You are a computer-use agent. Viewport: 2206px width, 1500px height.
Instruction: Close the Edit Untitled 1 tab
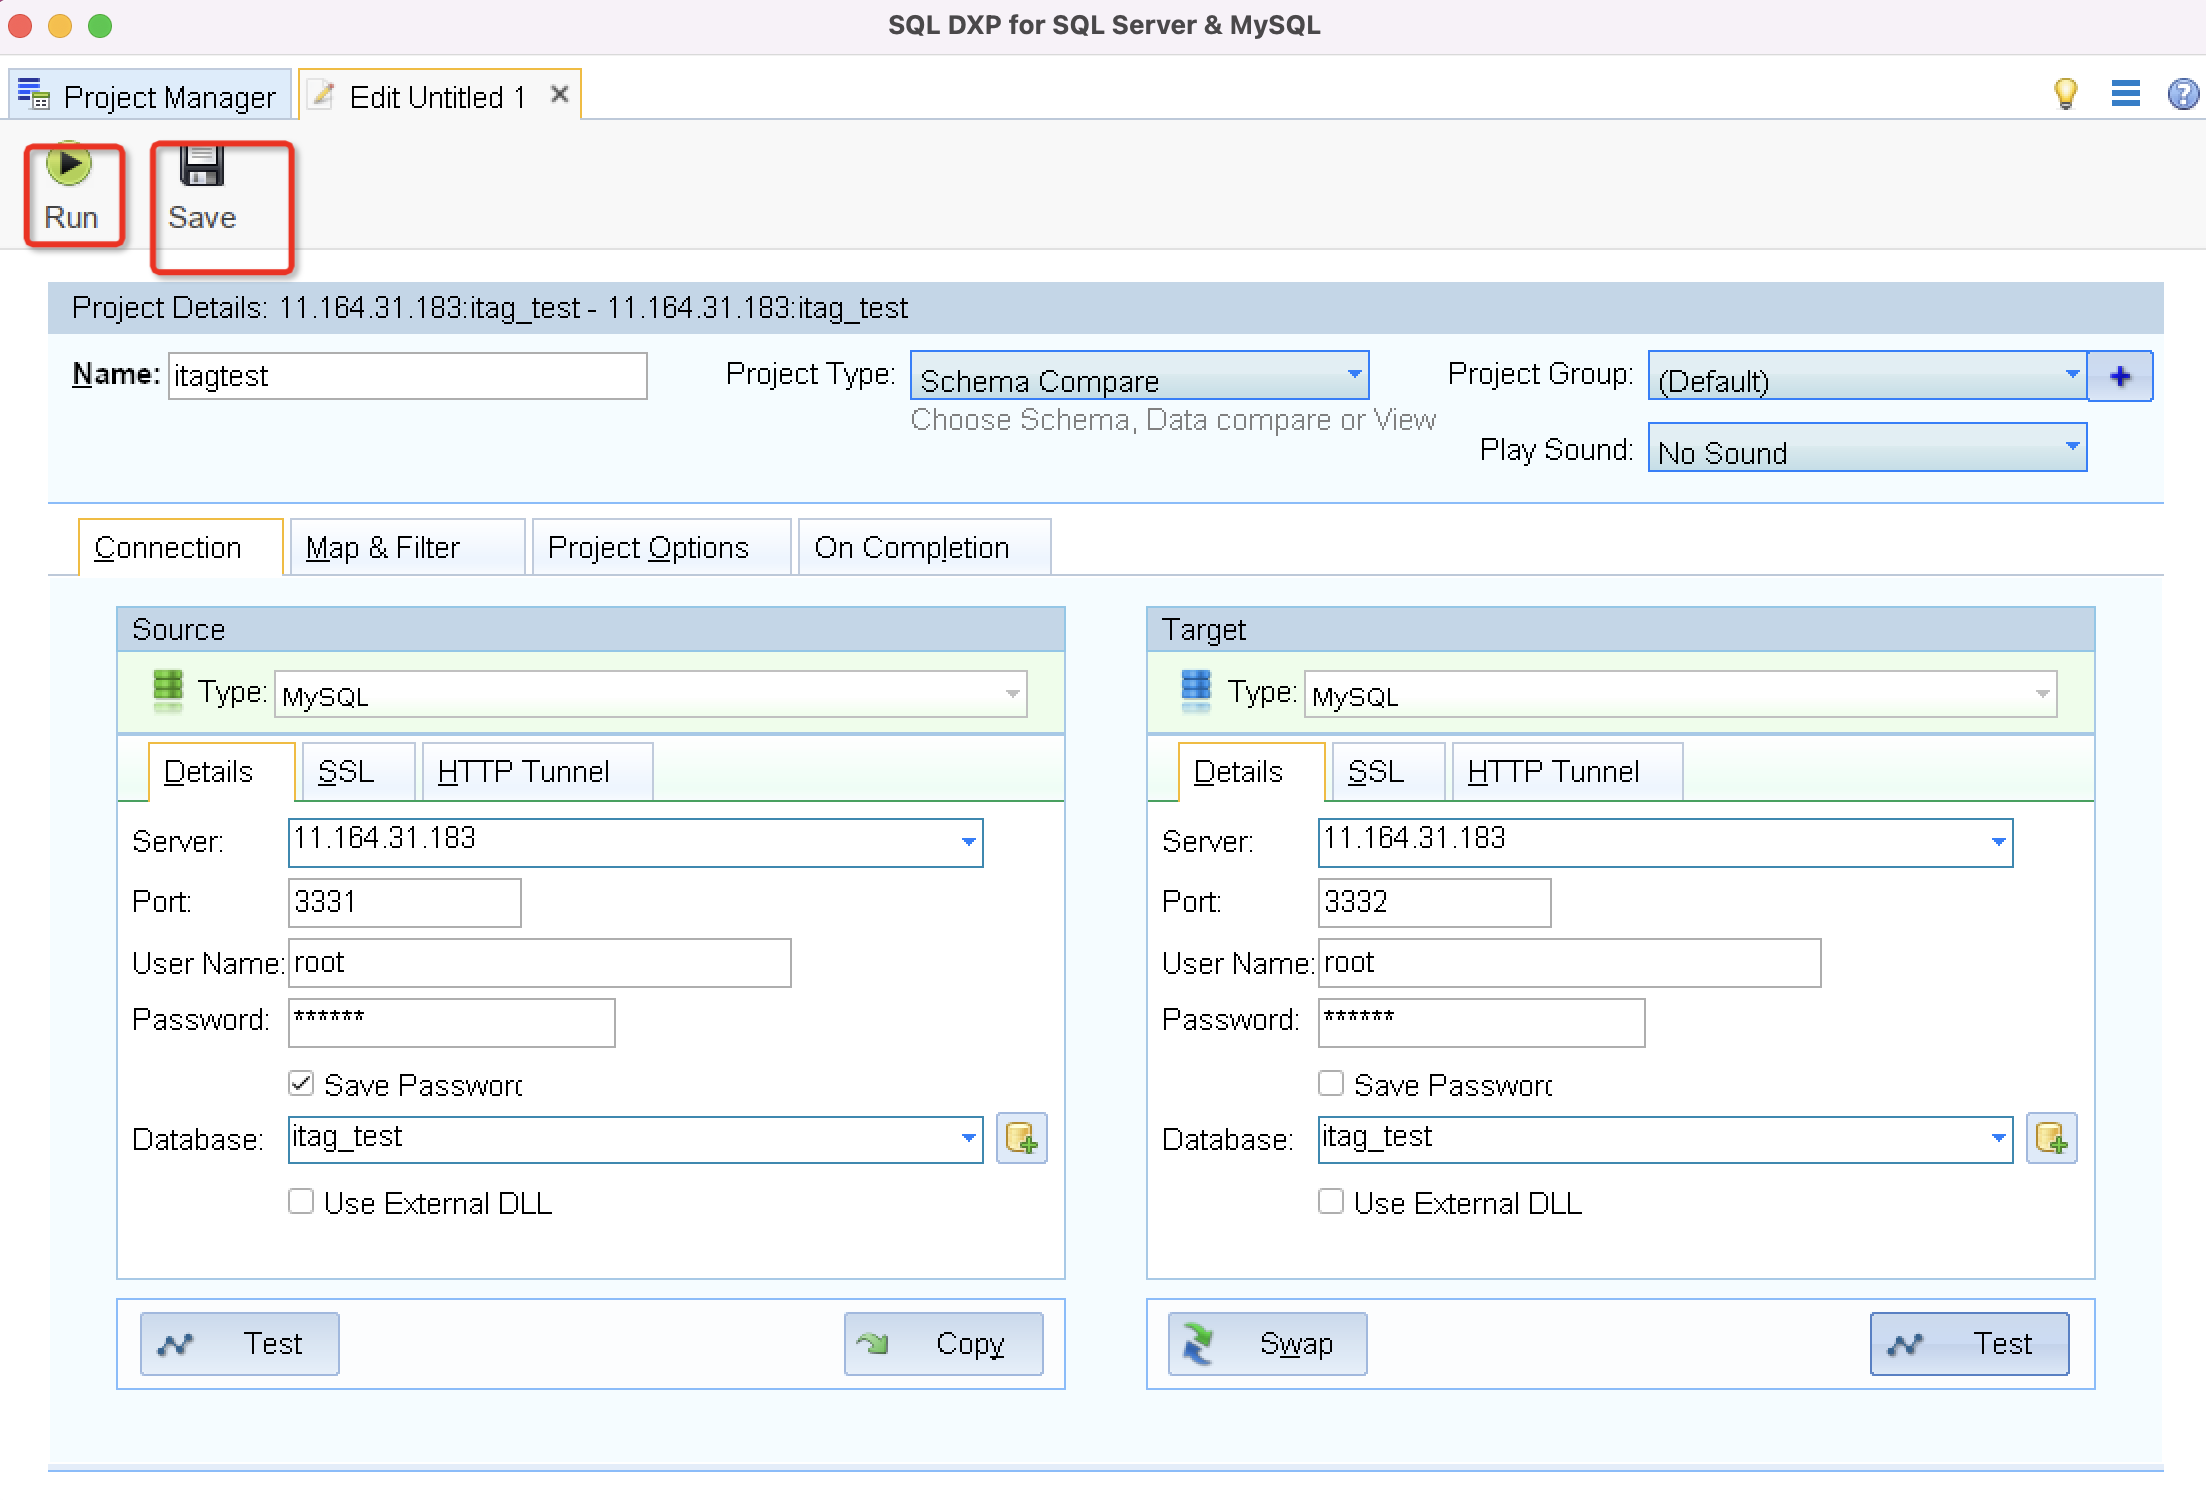[560, 94]
